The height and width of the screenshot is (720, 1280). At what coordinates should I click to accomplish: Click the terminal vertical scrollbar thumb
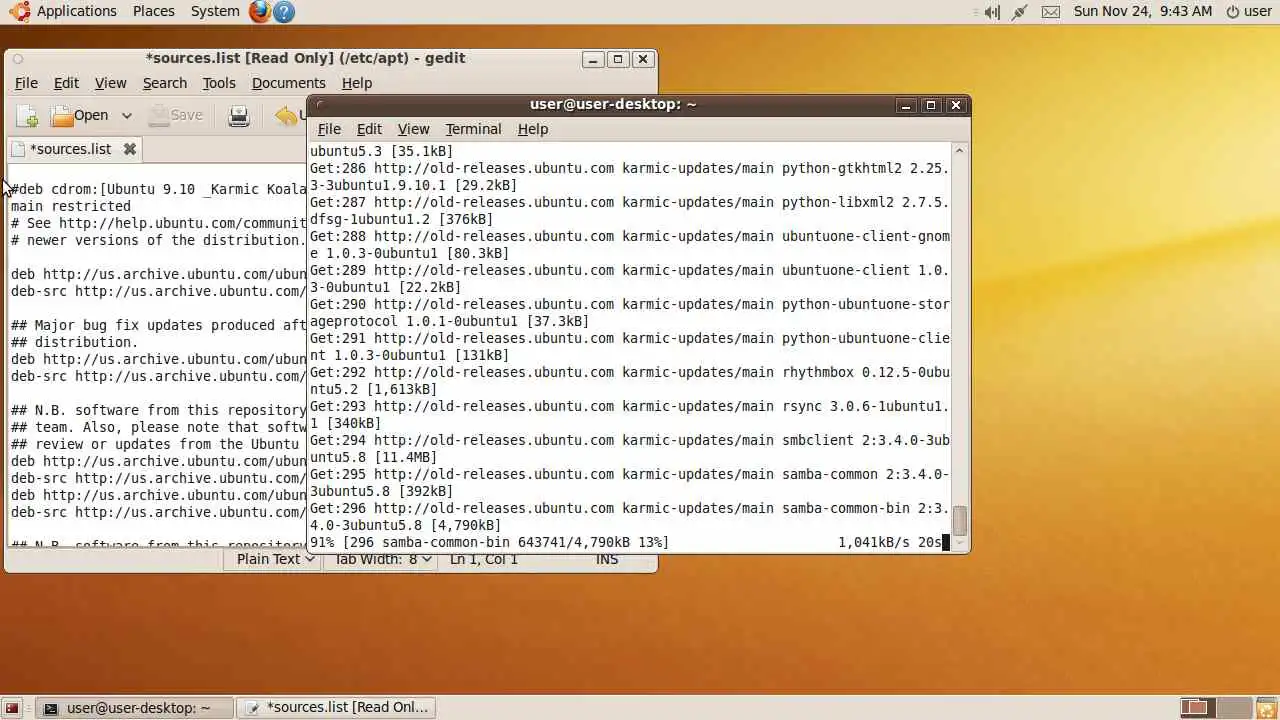pos(959,521)
